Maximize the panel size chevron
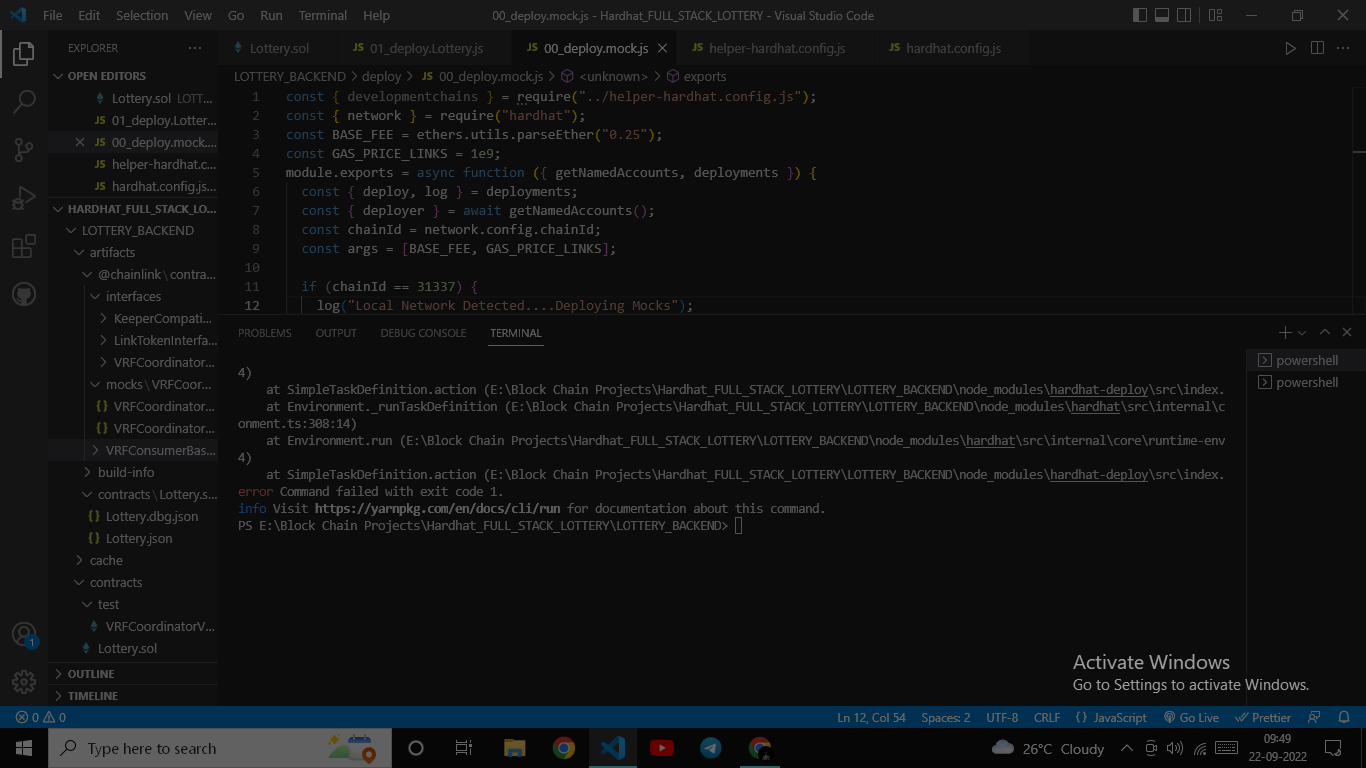Viewport: 1366px width, 768px height. (1325, 333)
